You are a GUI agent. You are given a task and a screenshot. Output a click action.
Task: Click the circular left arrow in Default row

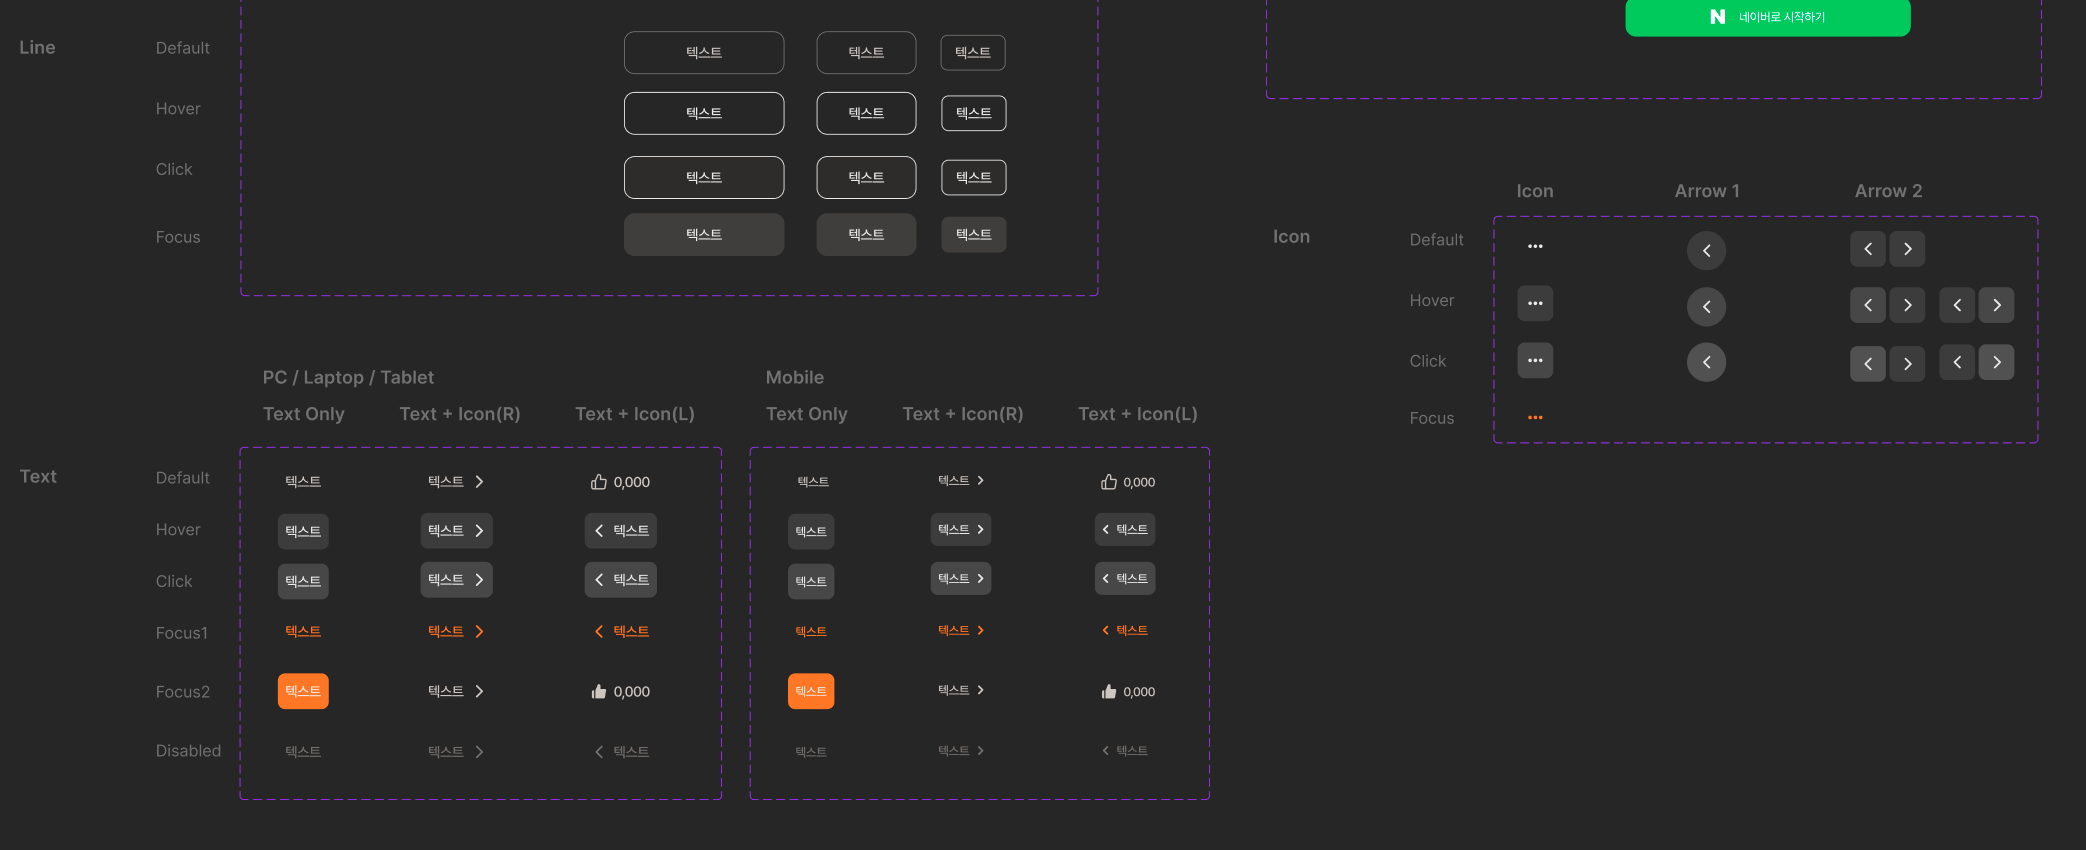[x=1706, y=250]
